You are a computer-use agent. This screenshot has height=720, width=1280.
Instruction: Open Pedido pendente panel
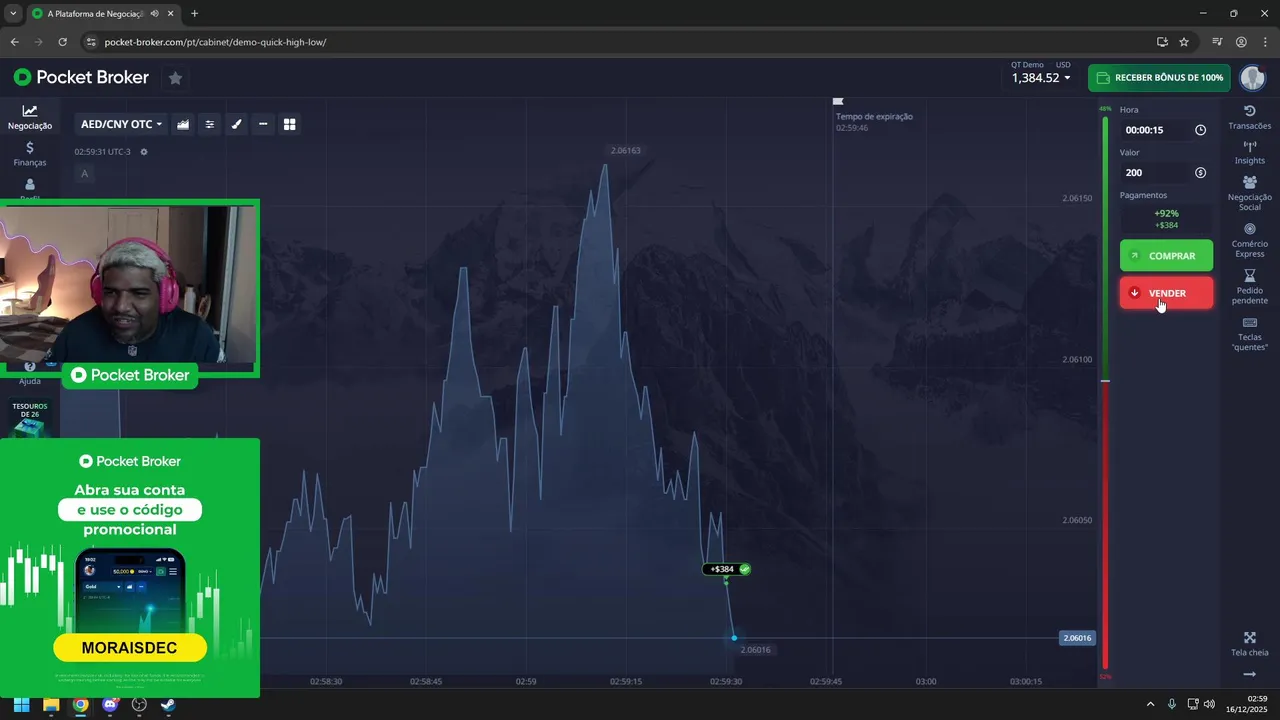click(x=1250, y=287)
